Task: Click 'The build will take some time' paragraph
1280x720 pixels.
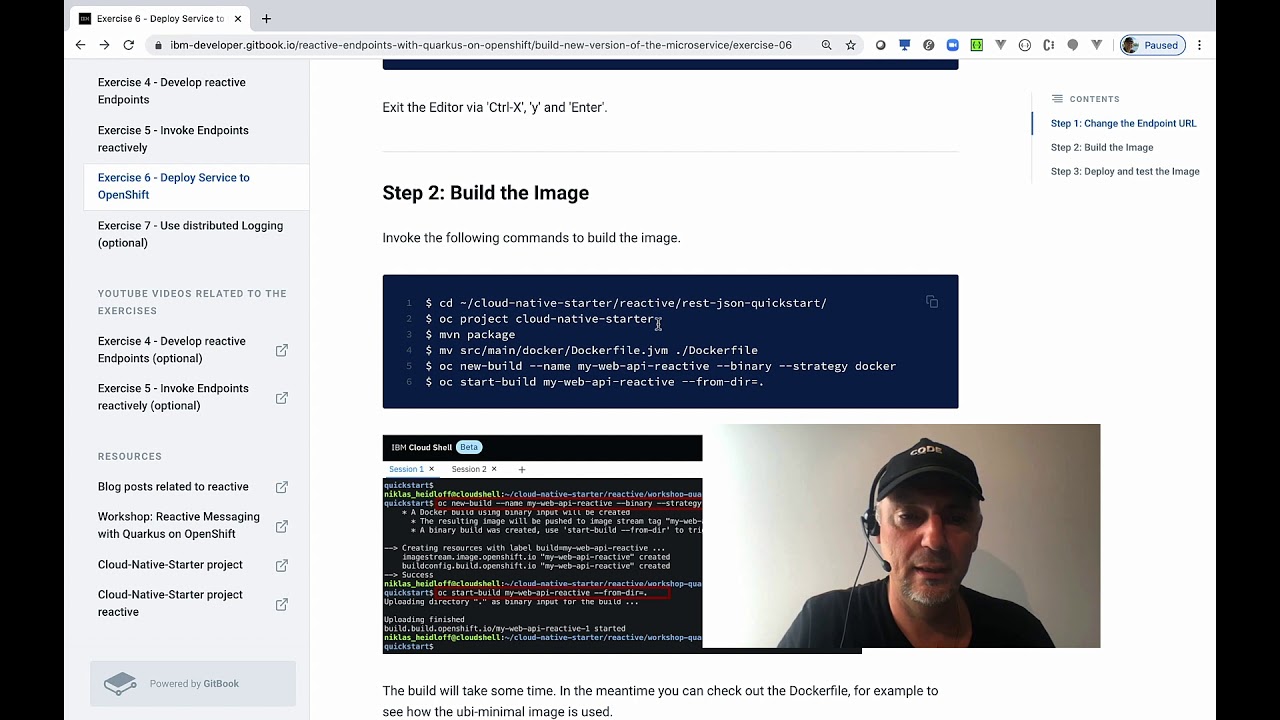Action: click(660, 701)
